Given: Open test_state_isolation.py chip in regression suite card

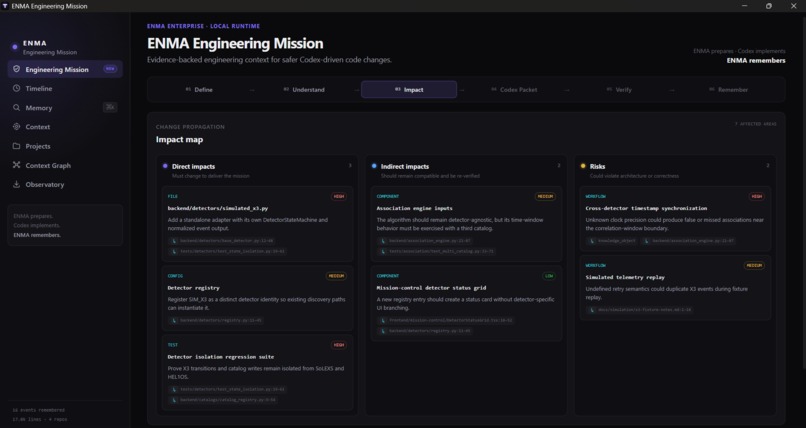Looking at the screenshot, I should (227, 389).
